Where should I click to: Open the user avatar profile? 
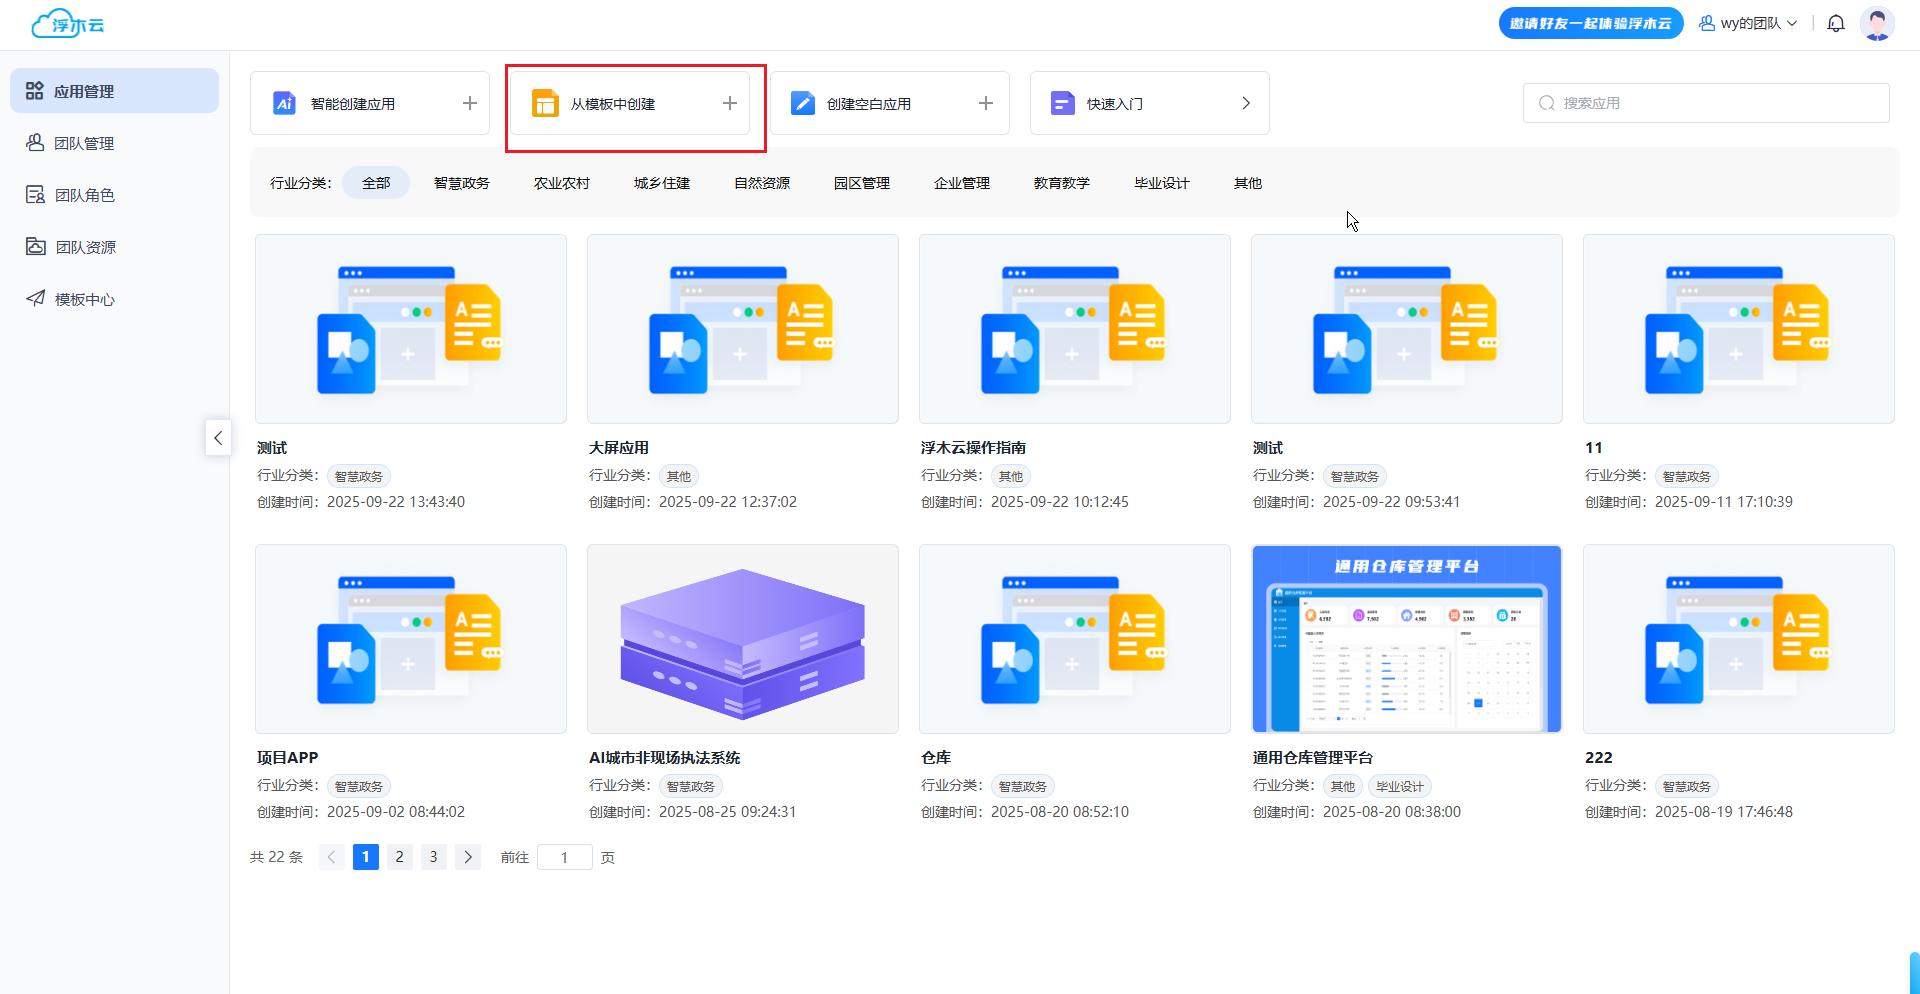(x=1876, y=24)
